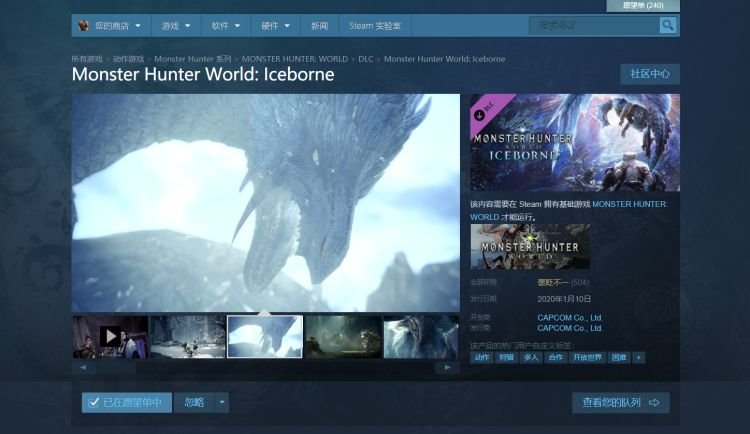The height and width of the screenshot is (434, 750).
Task: Click Monster Hunter 系列 breadcrumb
Action: pyautogui.click(x=193, y=59)
